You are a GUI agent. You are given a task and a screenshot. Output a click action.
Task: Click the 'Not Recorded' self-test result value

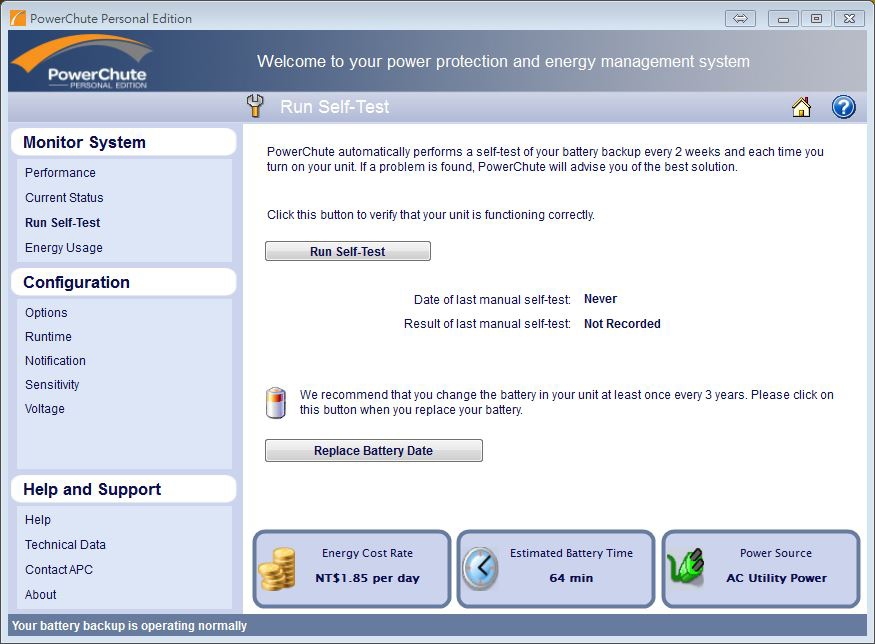tap(622, 324)
